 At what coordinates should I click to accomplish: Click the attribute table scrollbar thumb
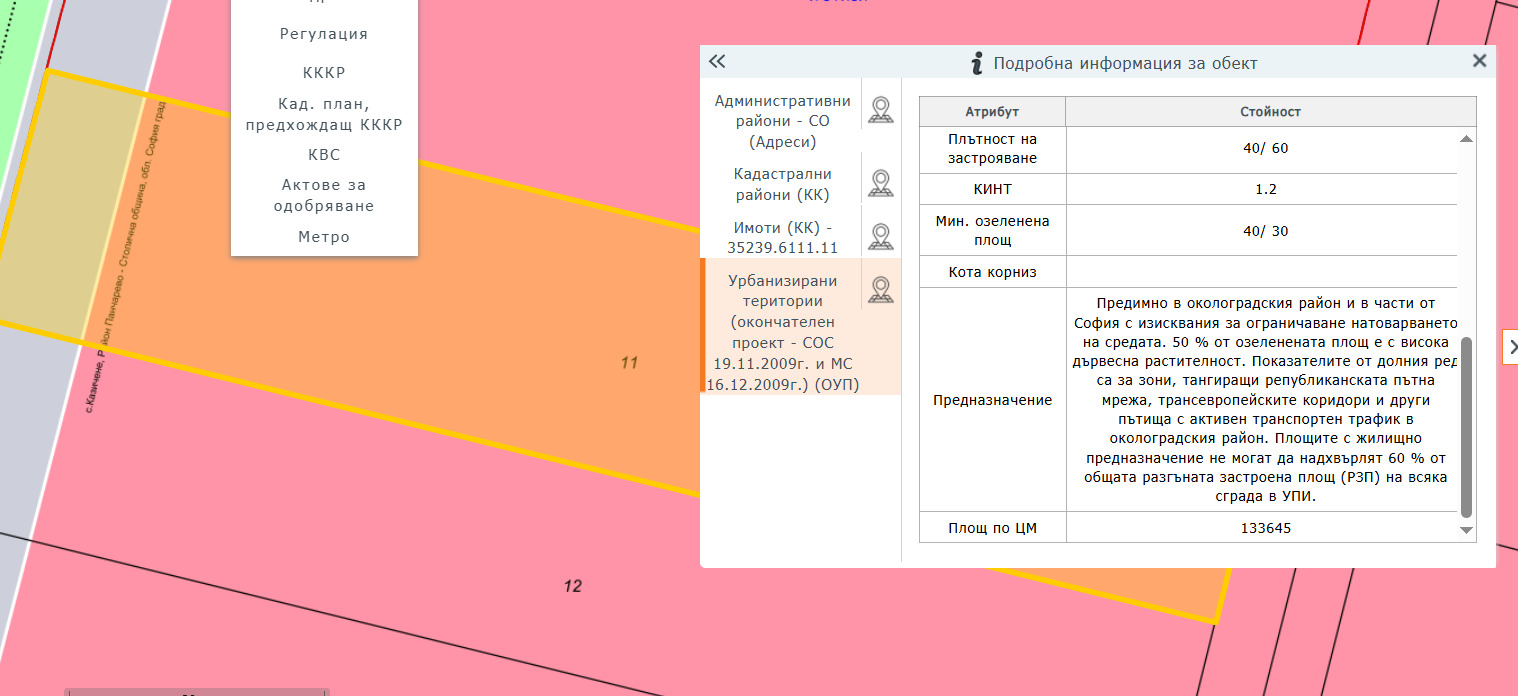1467,427
